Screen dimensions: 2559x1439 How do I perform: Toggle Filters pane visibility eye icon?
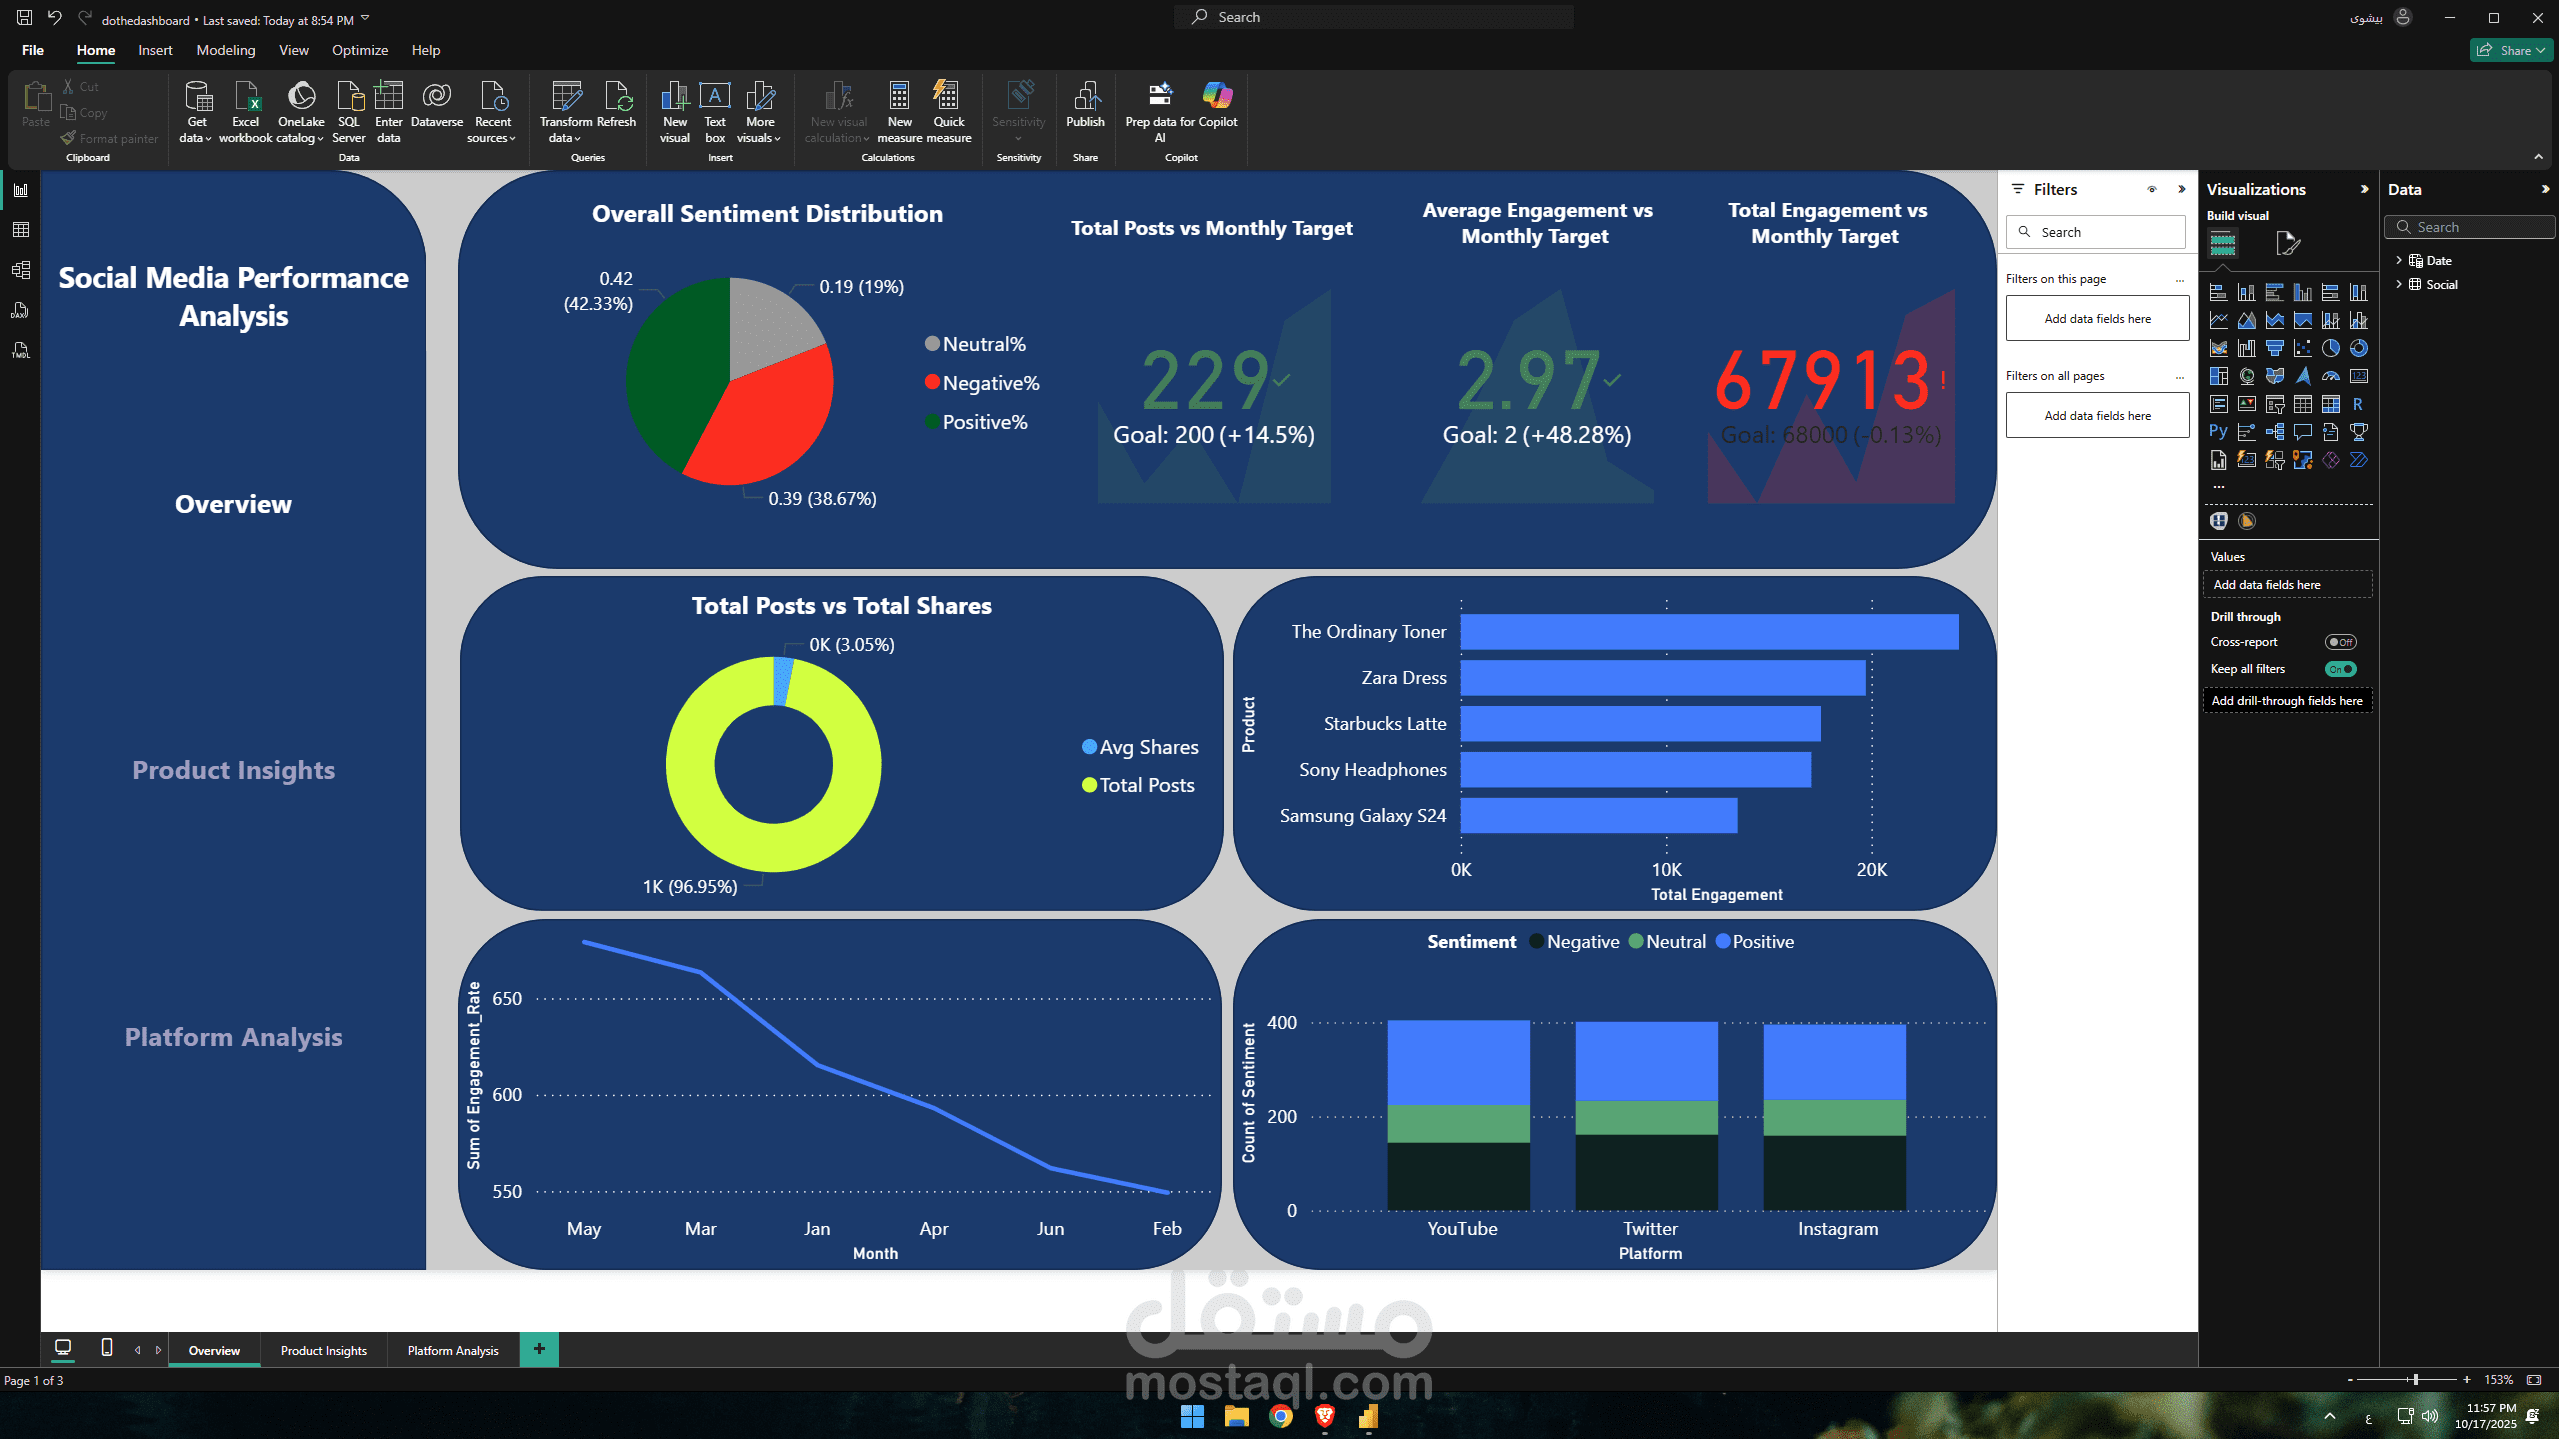click(x=2152, y=189)
